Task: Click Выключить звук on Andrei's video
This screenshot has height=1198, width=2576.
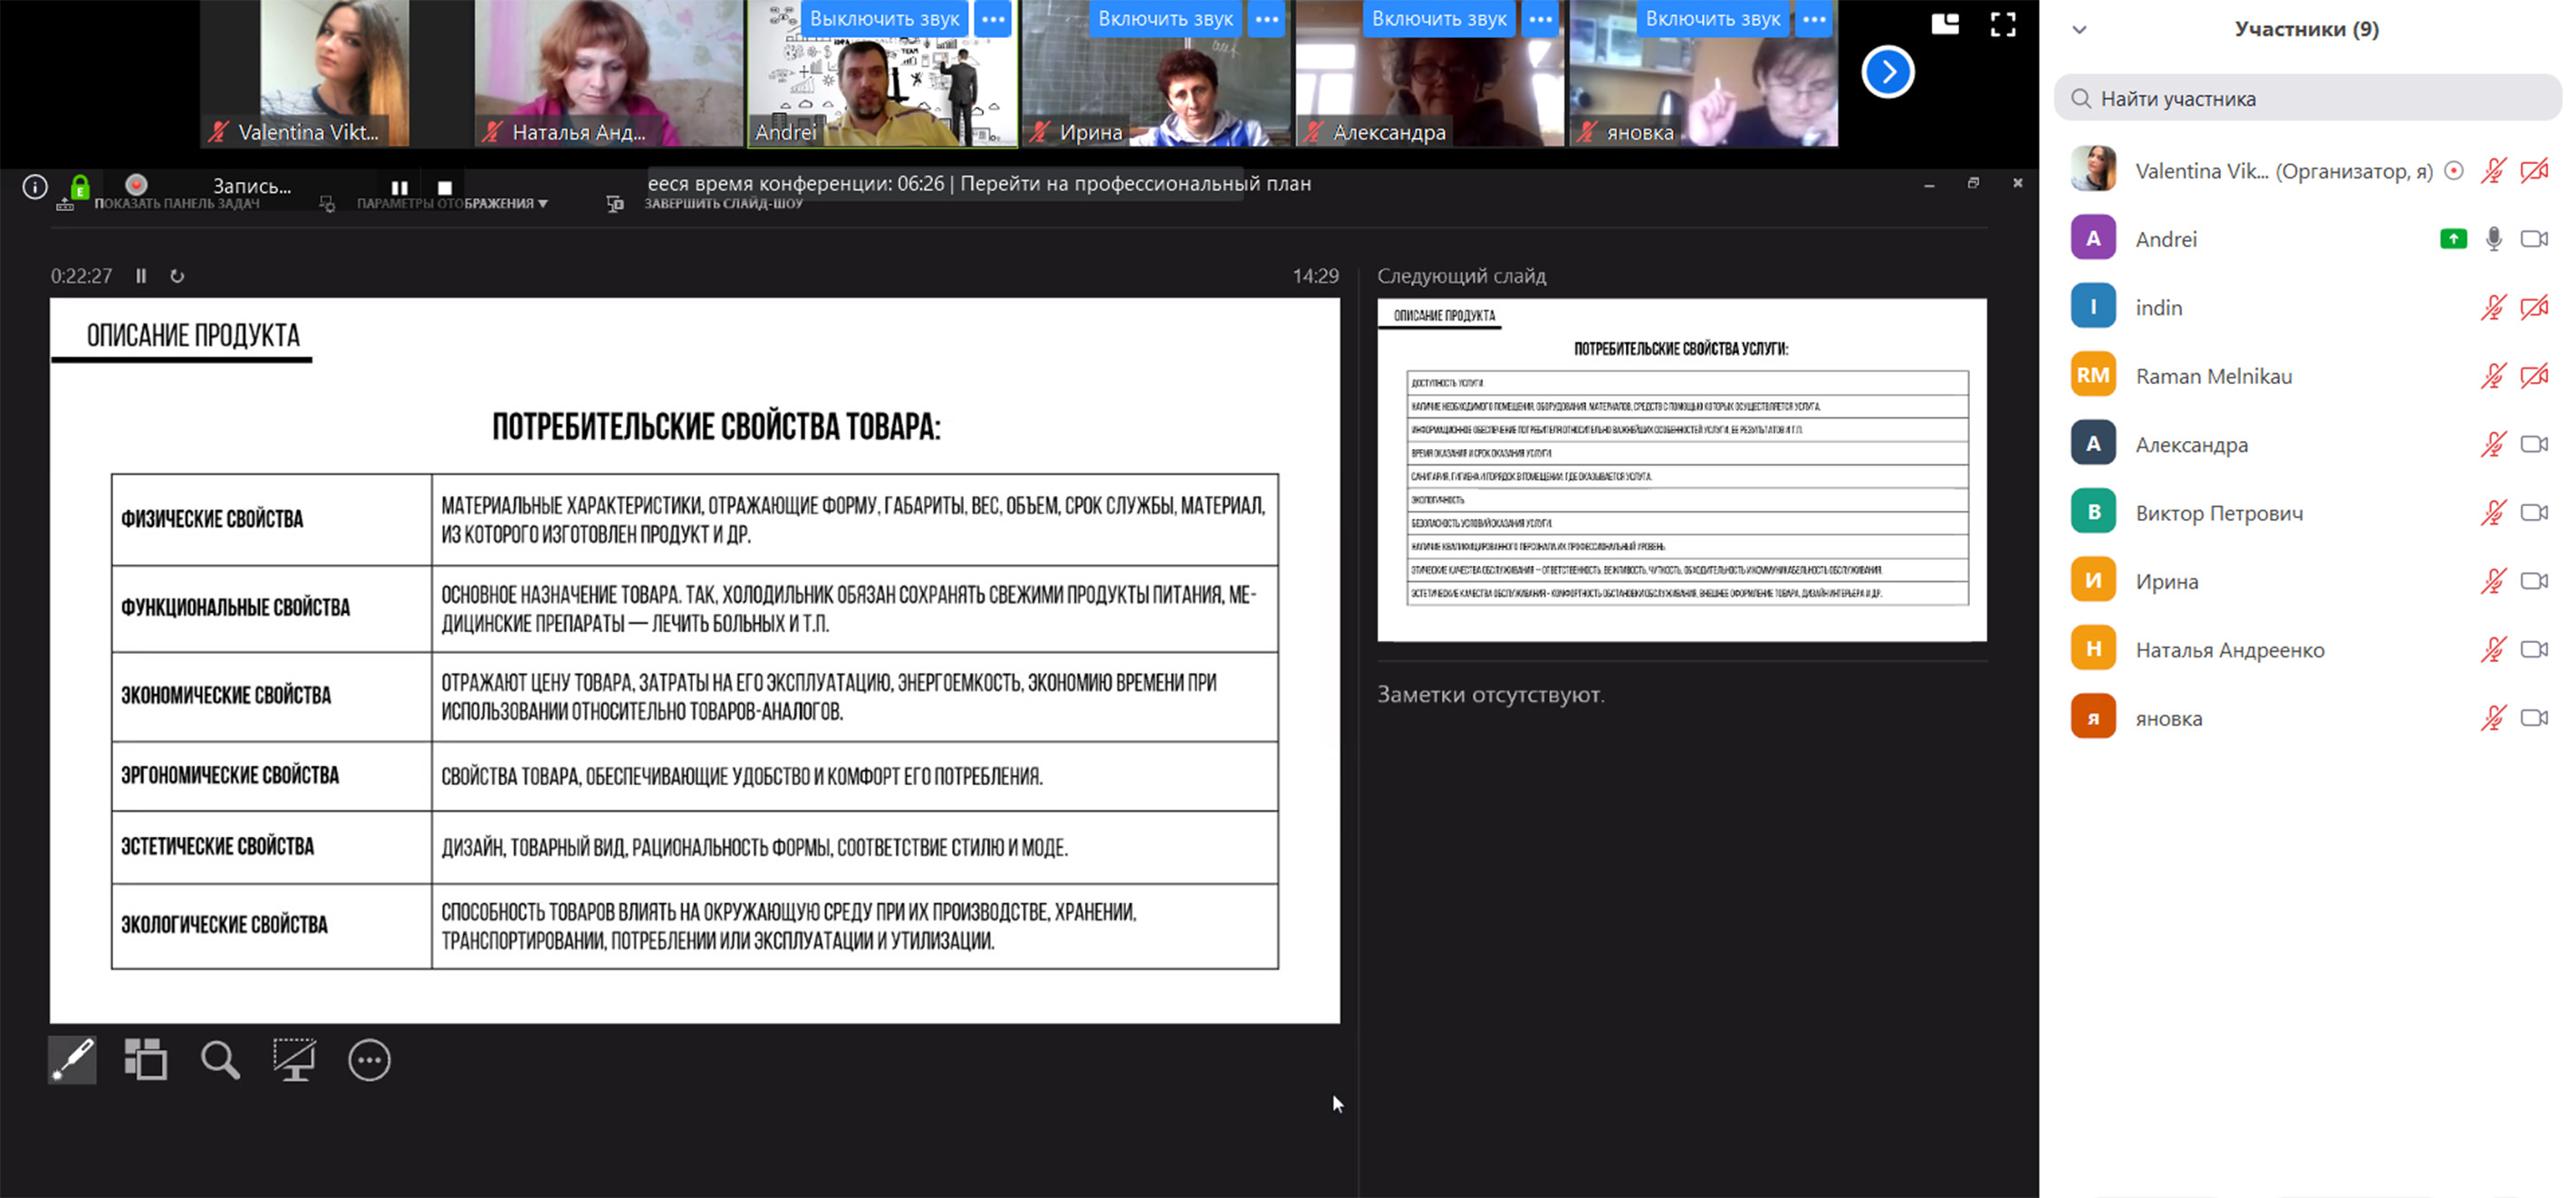Action: pyautogui.click(x=884, y=19)
